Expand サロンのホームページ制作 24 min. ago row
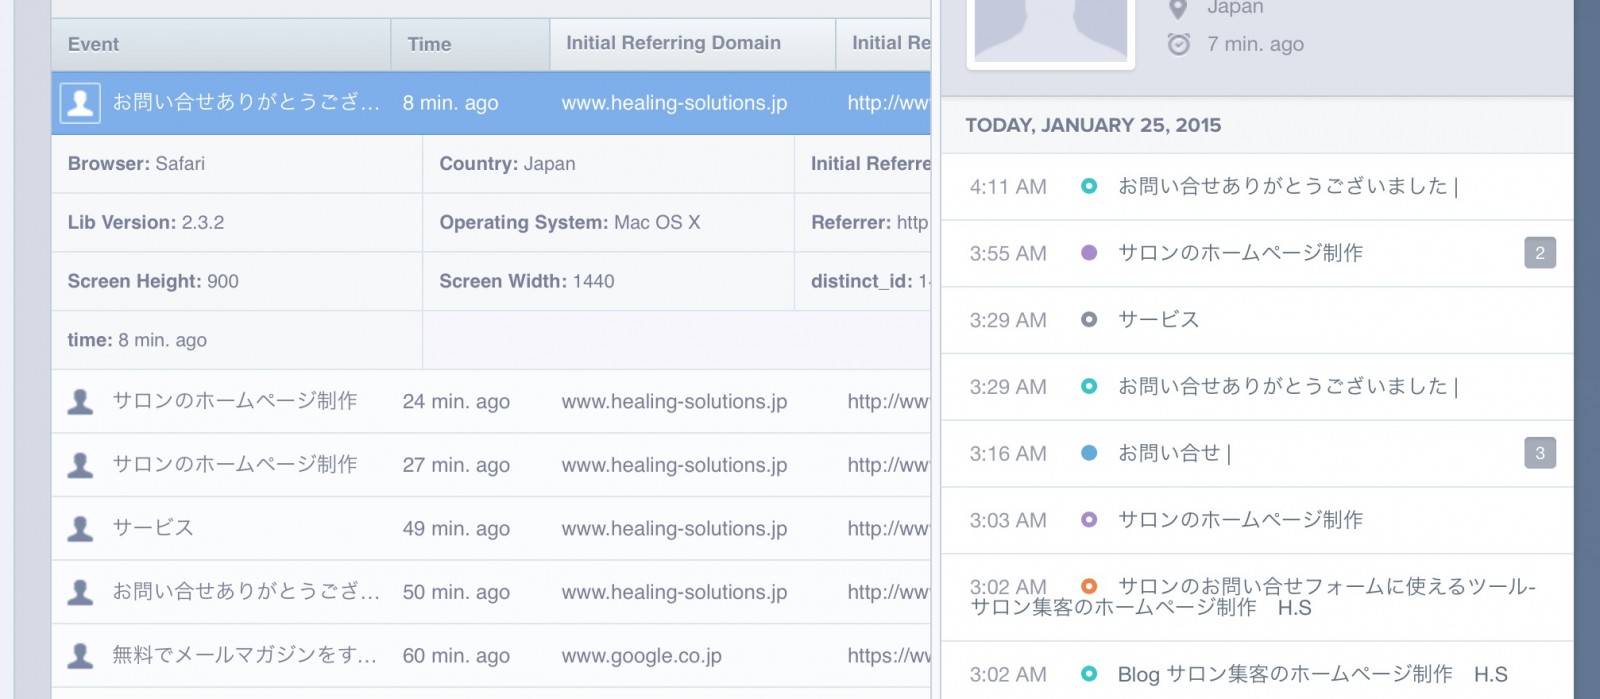 pyautogui.click(x=491, y=401)
